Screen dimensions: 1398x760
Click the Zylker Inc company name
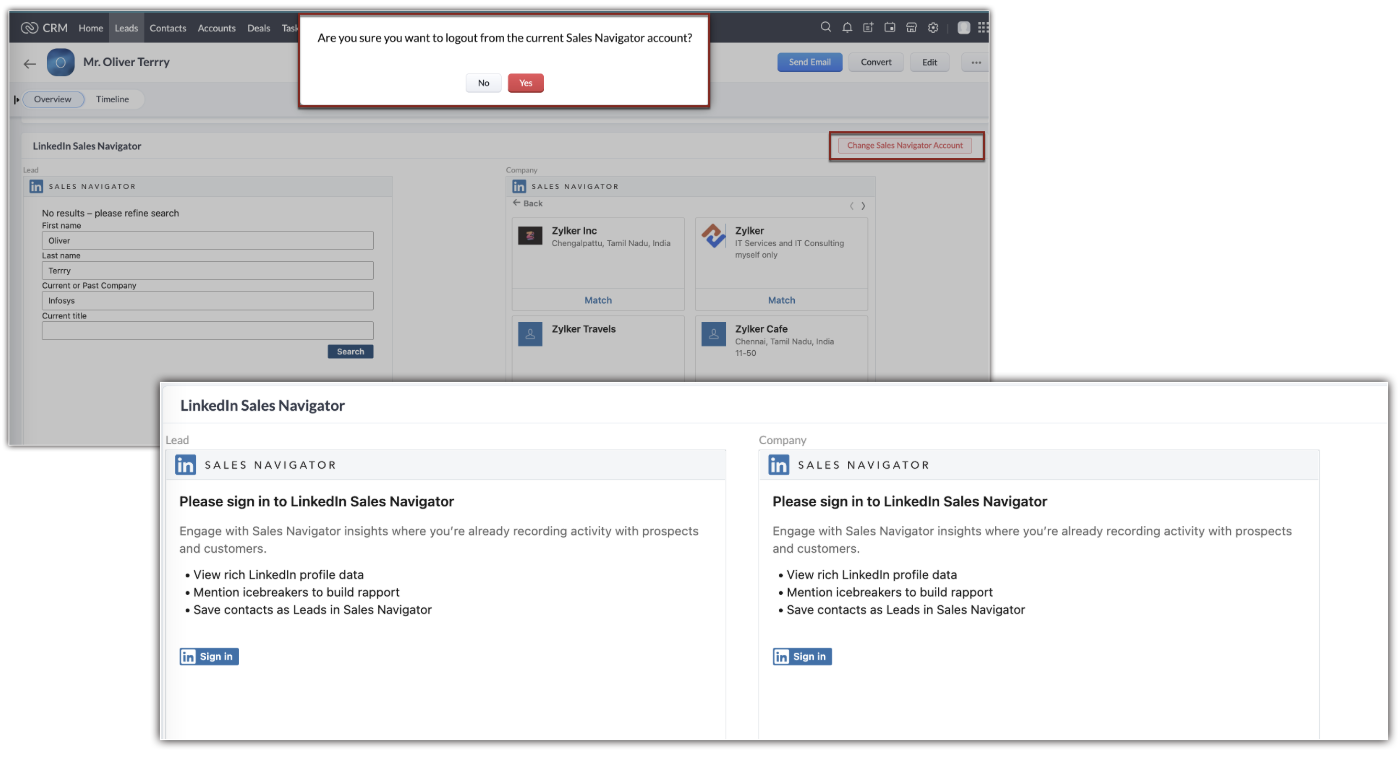coord(575,231)
